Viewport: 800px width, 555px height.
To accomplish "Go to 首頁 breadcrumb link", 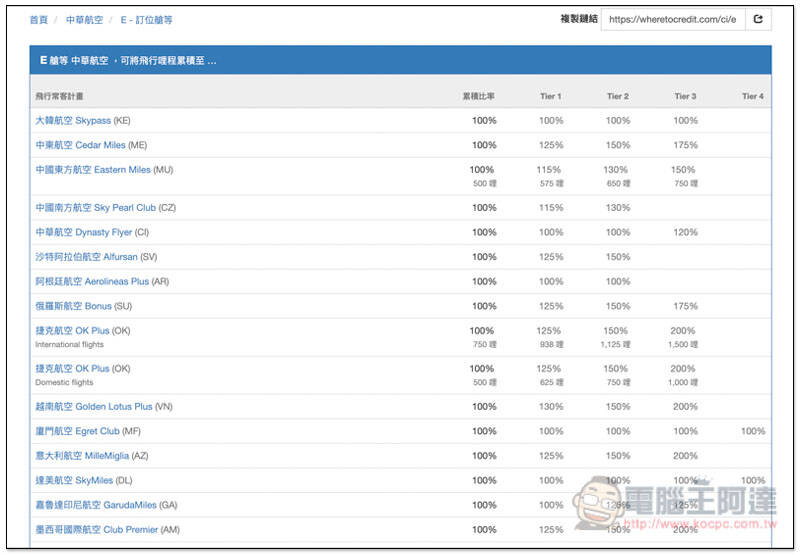I will coord(39,20).
